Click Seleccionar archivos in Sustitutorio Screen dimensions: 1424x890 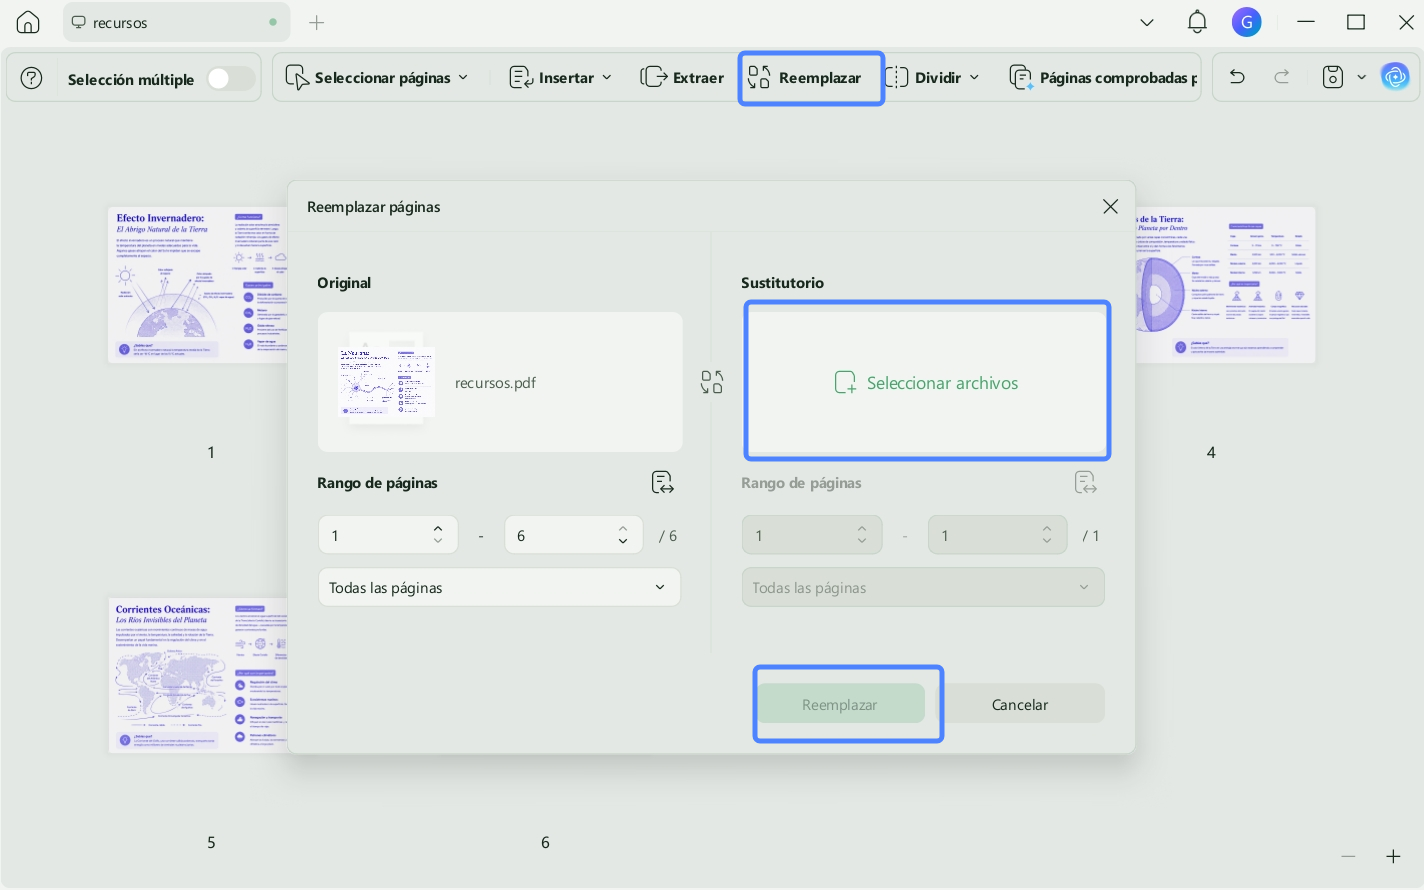(927, 382)
